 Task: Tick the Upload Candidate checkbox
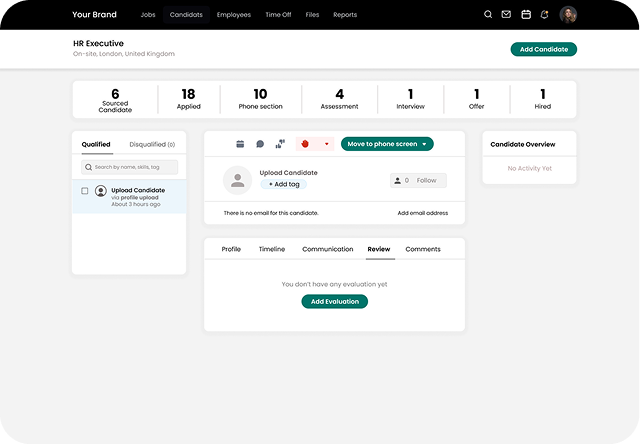click(84, 191)
